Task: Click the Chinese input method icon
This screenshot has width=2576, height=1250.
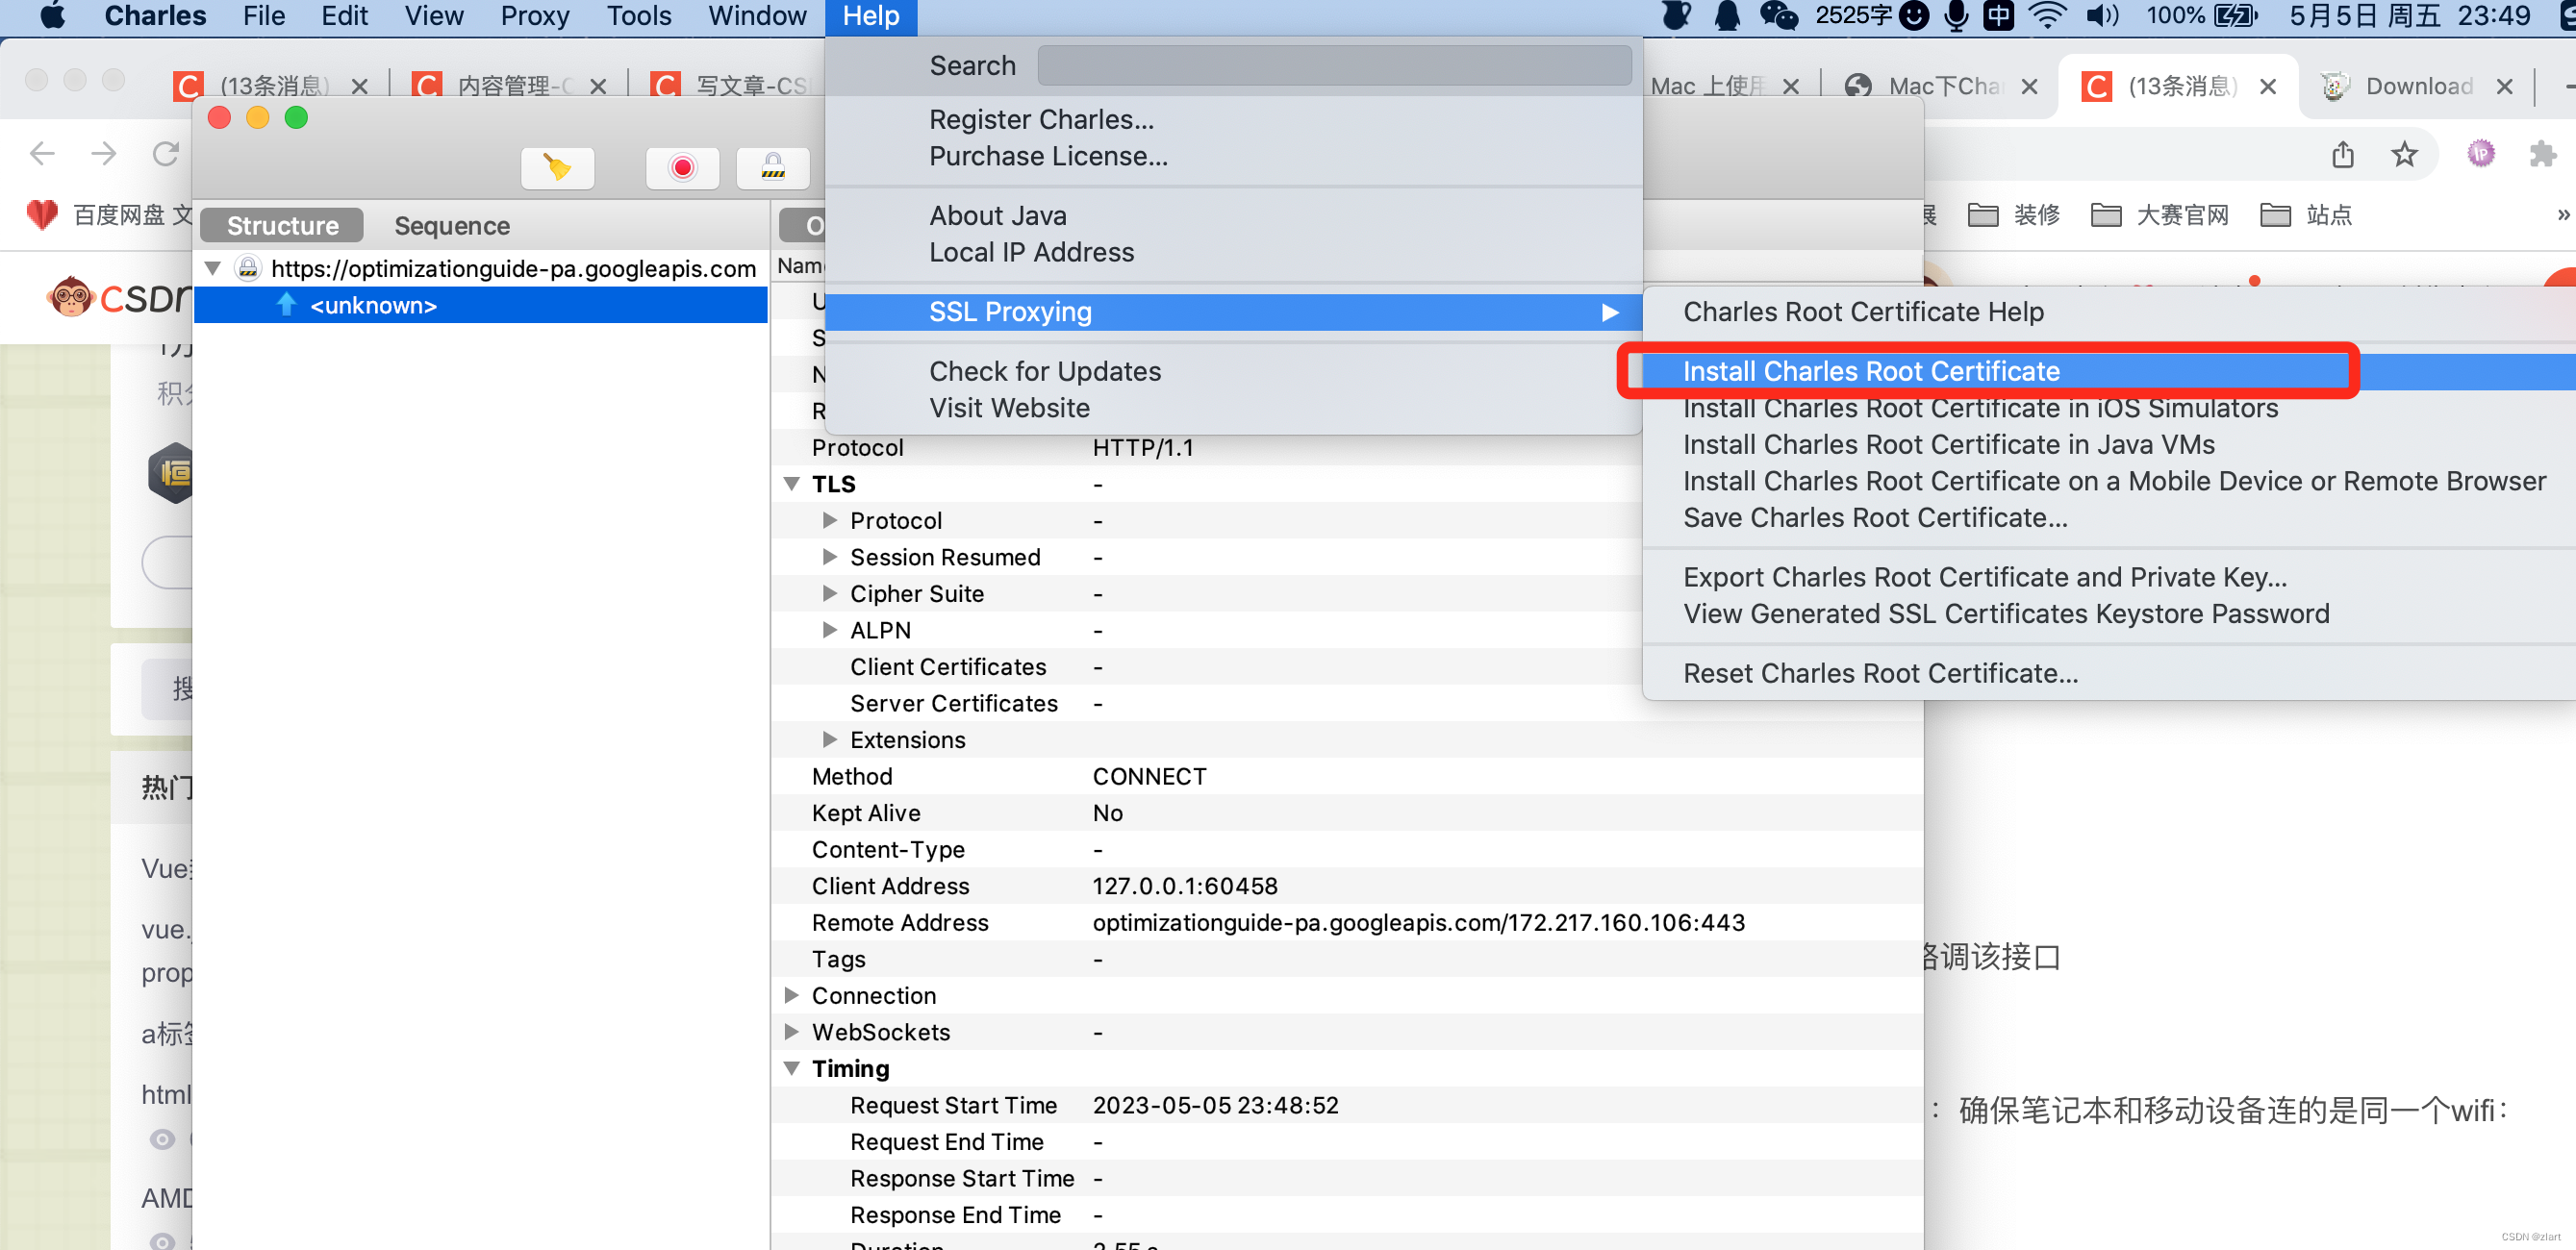Action: [x=1998, y=16]
